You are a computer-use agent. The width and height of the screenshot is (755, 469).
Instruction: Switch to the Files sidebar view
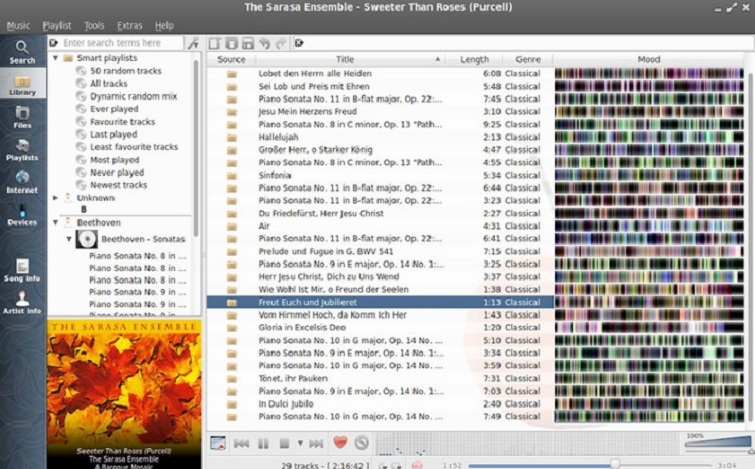[22, 117]
